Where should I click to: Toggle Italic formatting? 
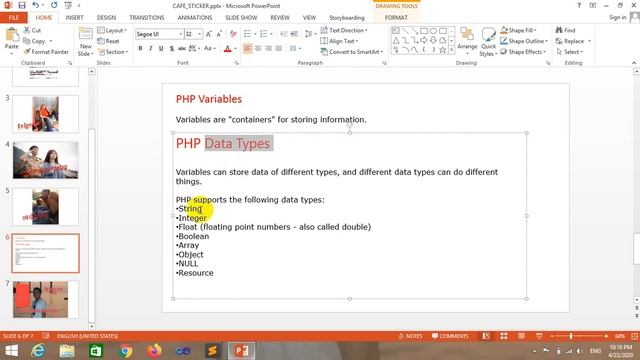pyautogui.click(x=151, y=49)
